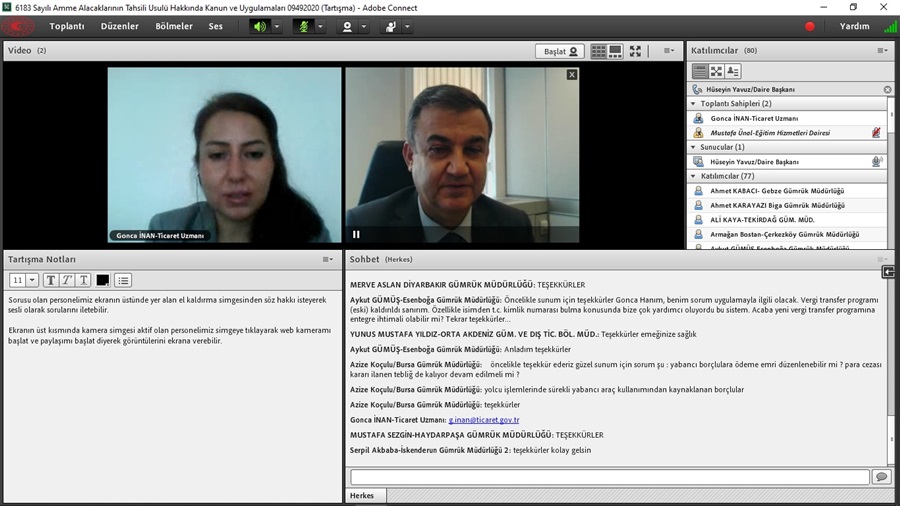The height and width of the screenshot is (506, 900).
Task: Select ALİ KAYA-TEKİRDAĞ GÜM. MÜD.
Action: 788,220
